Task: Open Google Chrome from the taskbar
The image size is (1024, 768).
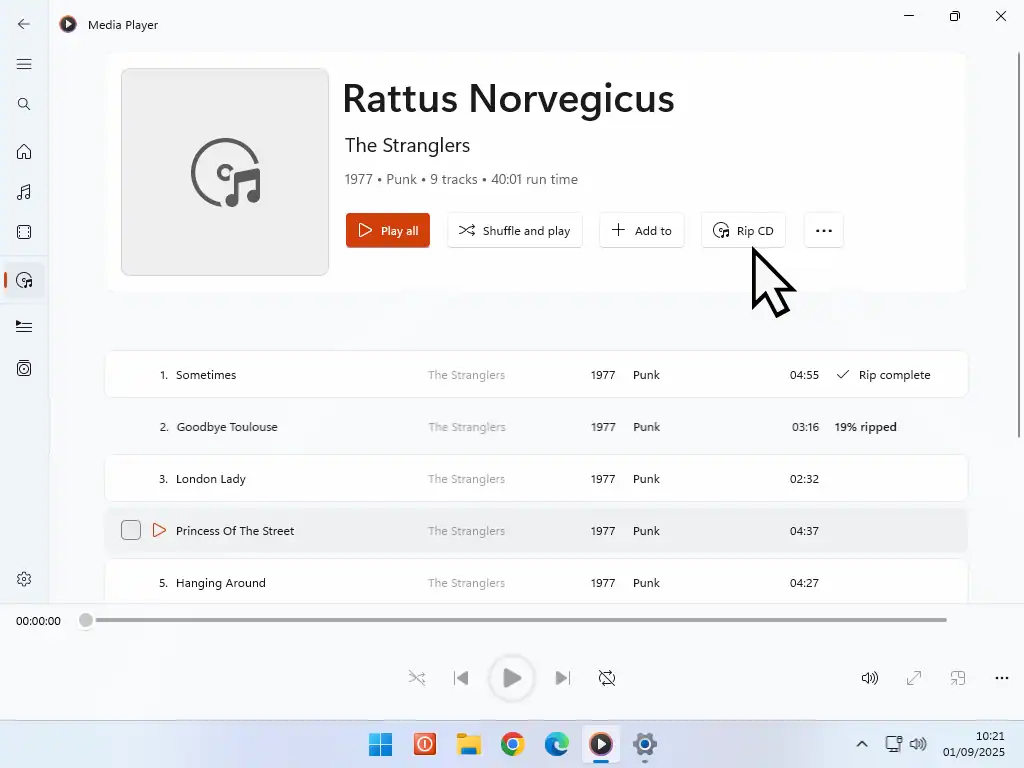Action: click(x=513, y=744)
